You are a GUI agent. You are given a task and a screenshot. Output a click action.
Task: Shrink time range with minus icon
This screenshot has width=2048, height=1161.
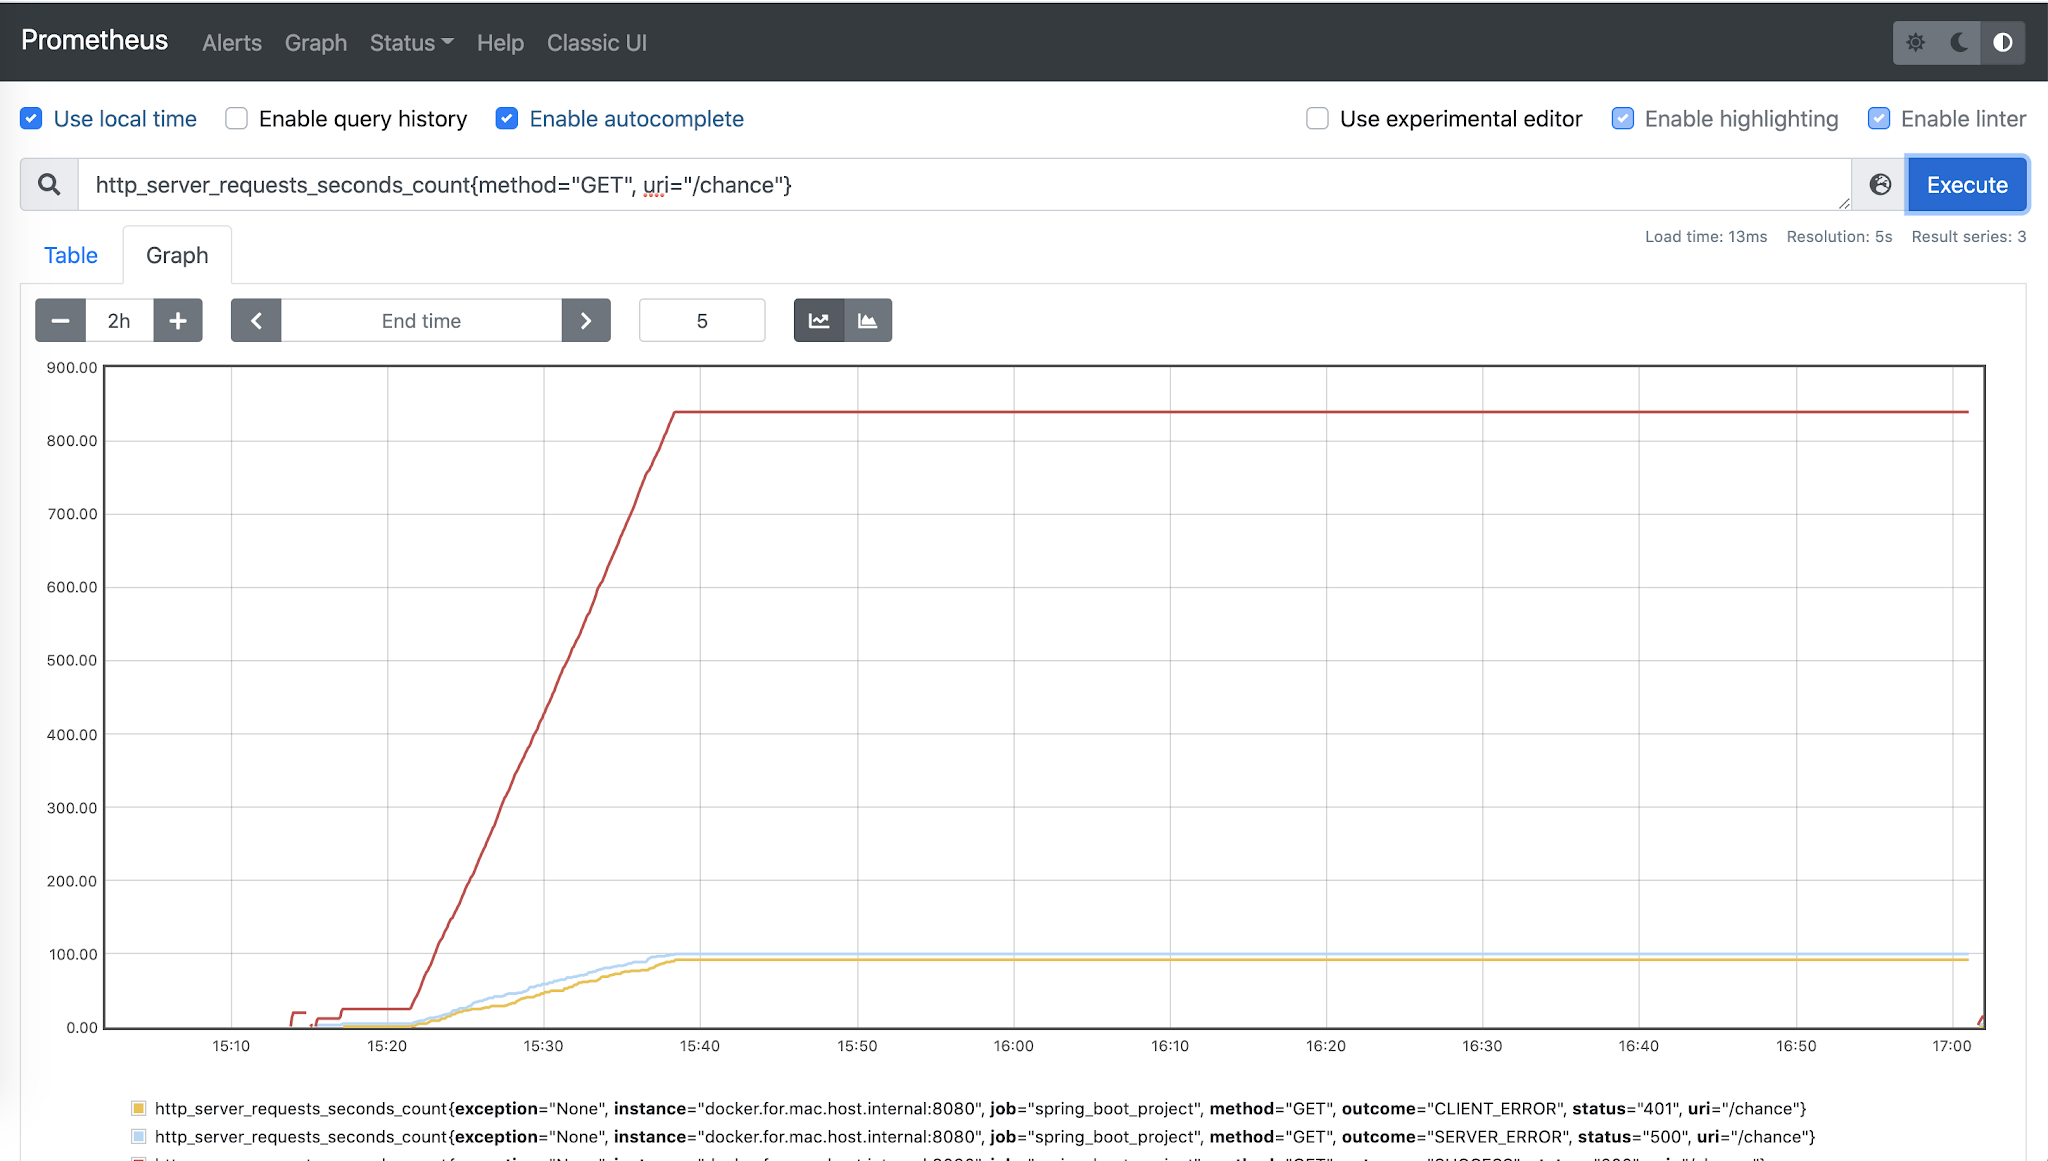60,320
